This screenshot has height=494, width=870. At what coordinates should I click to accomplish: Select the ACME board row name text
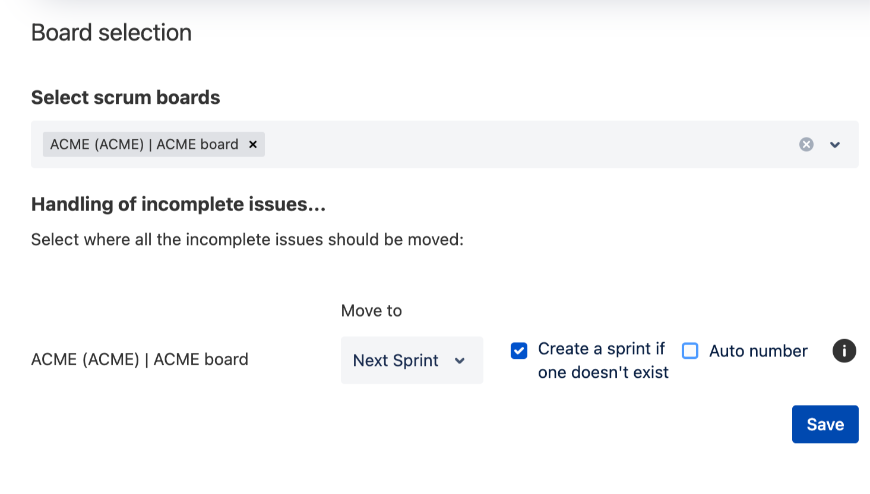[139, 359]
